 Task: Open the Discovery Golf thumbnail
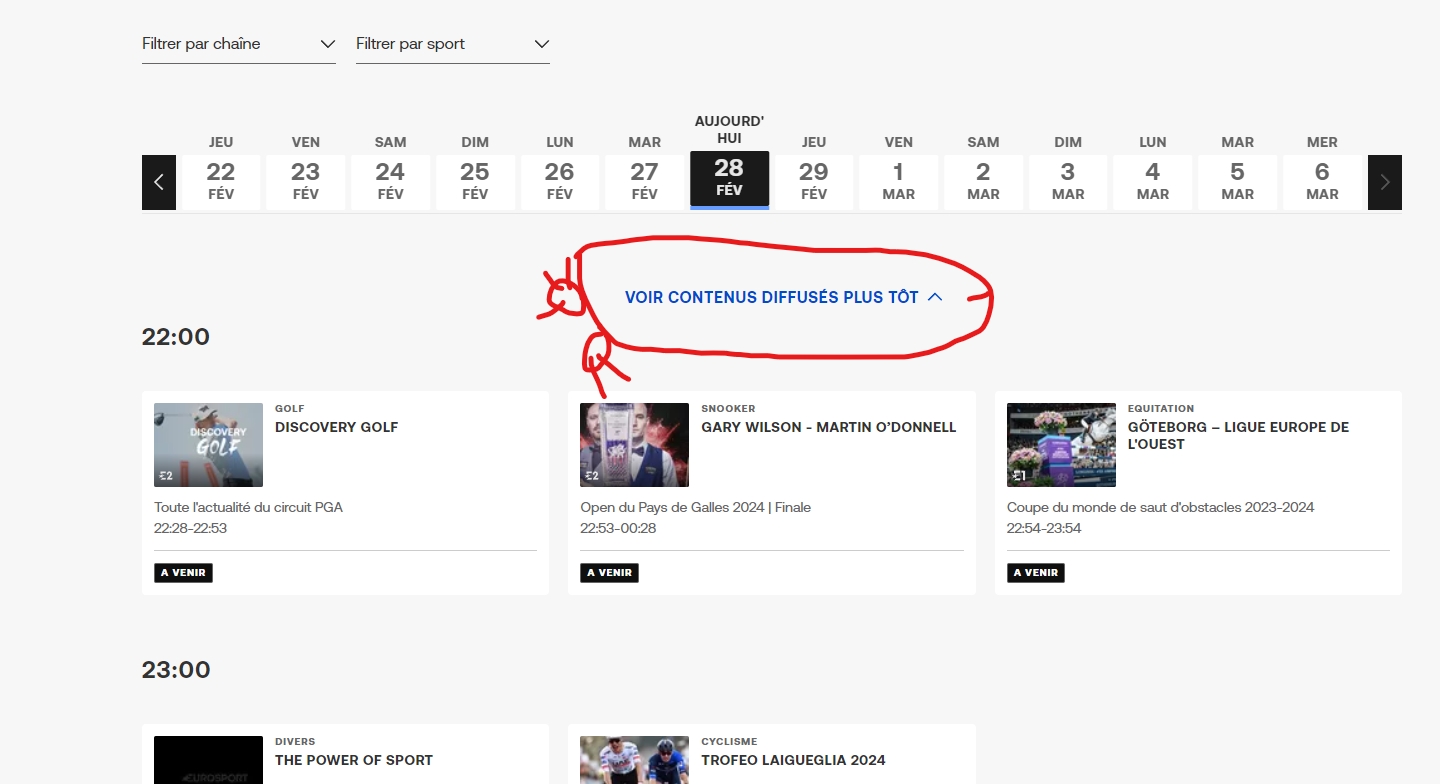pos(209,445)
